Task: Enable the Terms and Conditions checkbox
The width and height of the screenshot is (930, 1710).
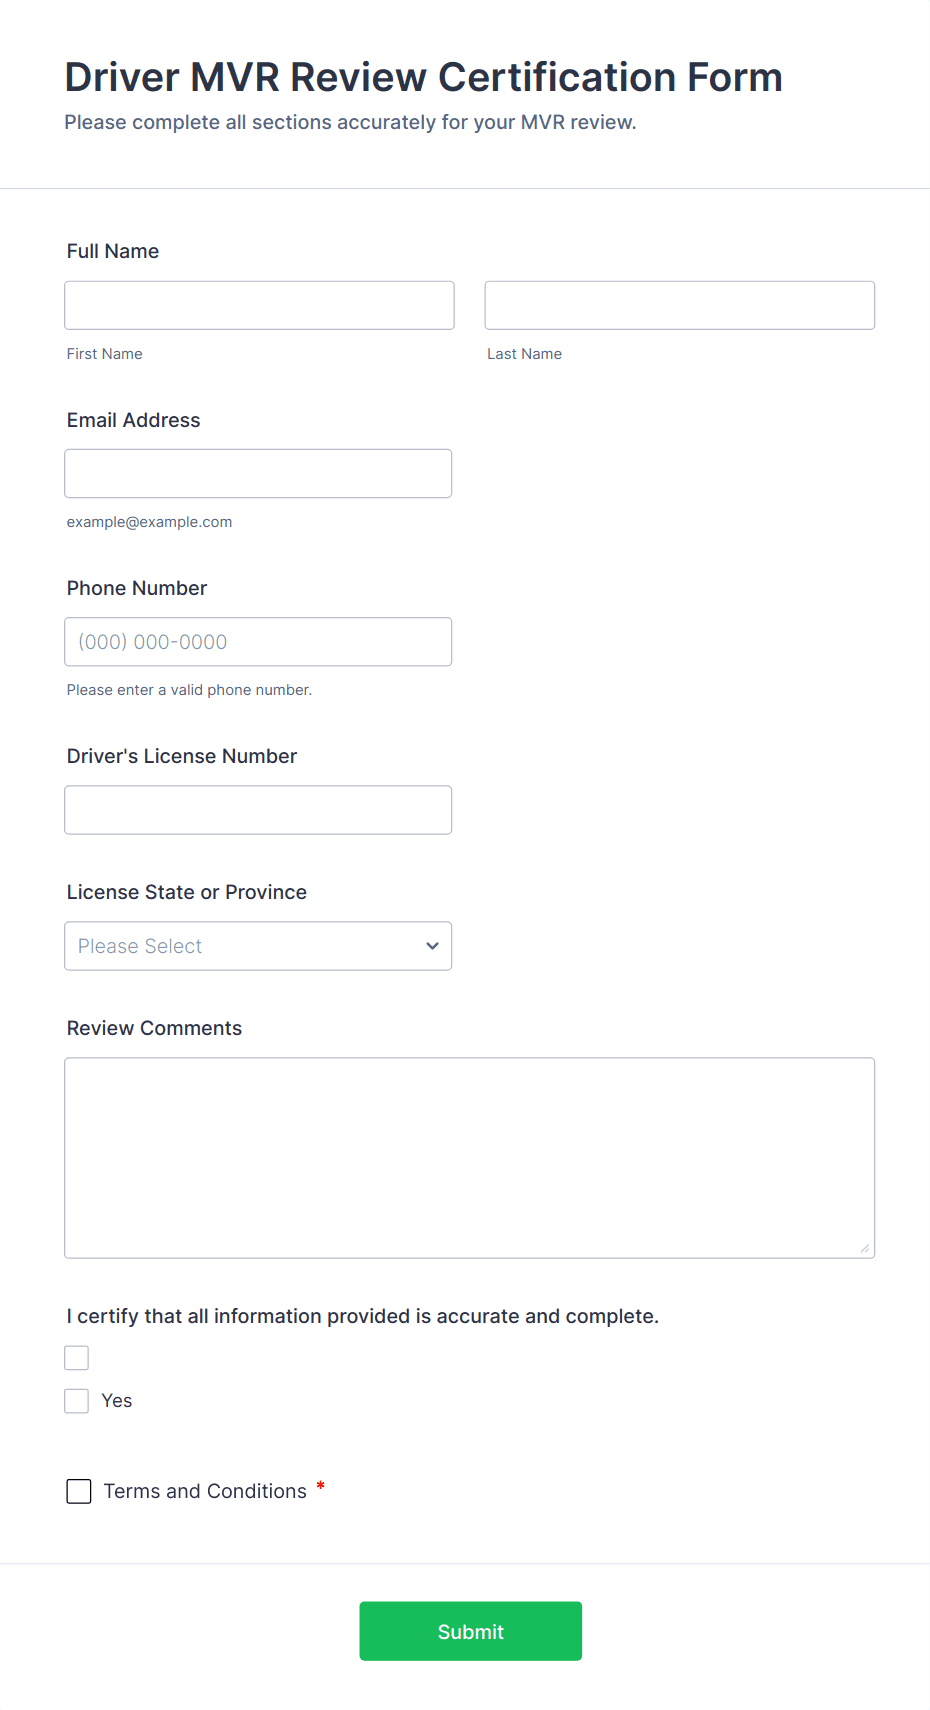Action: [x=79, y=1492]
